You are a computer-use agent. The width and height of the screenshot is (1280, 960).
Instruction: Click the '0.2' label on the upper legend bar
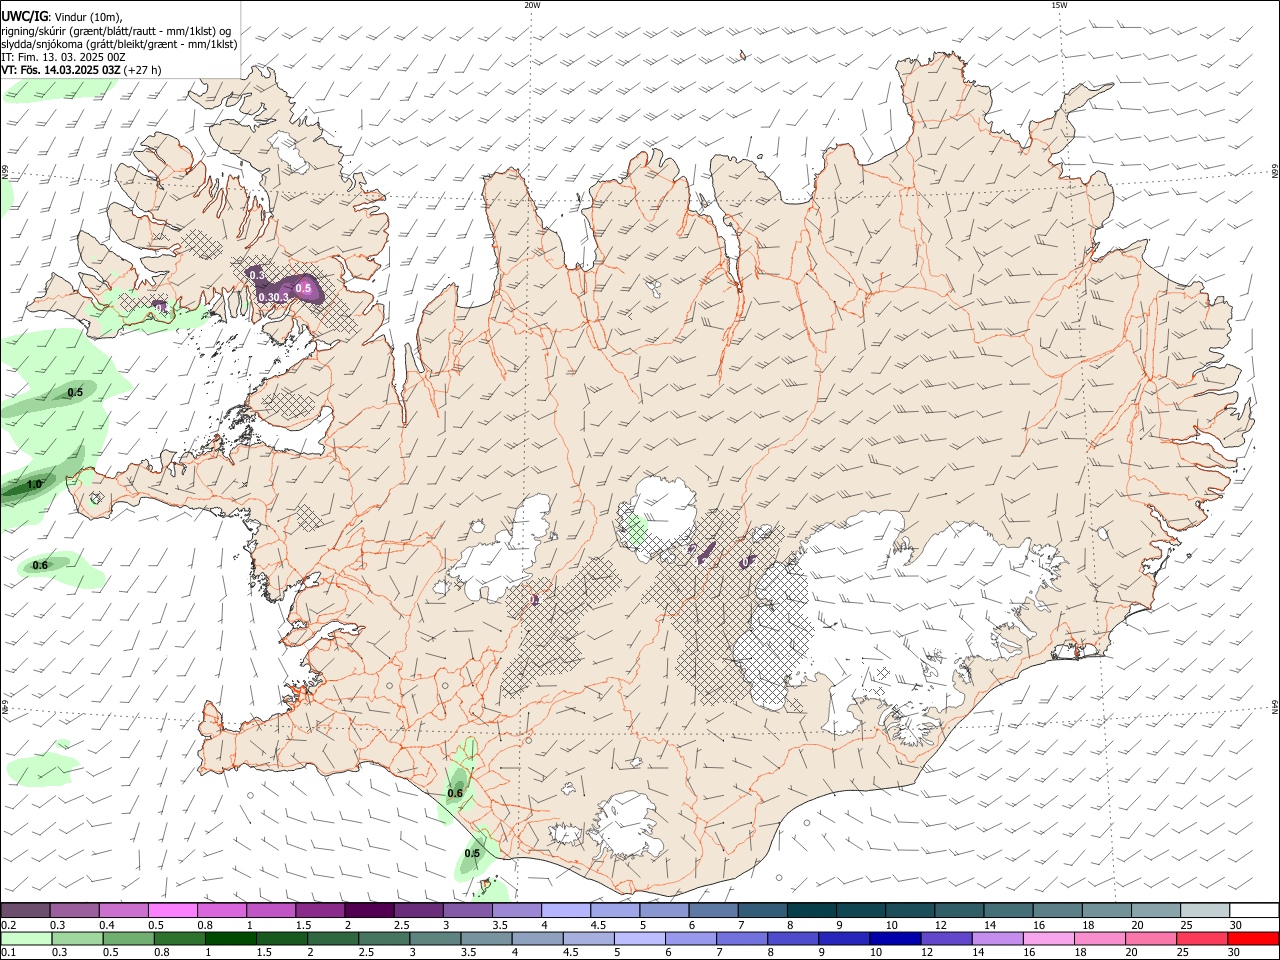coord(8,925)
